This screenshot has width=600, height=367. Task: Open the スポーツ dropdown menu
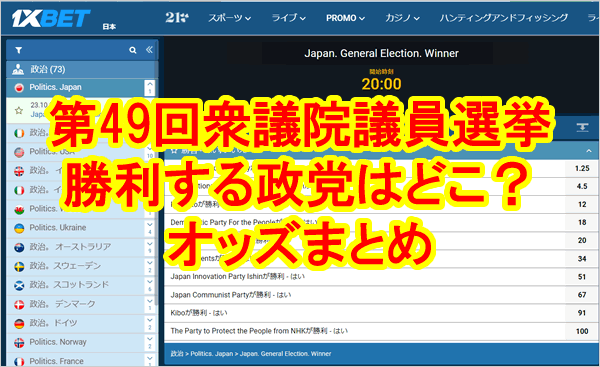pos(229,18)
